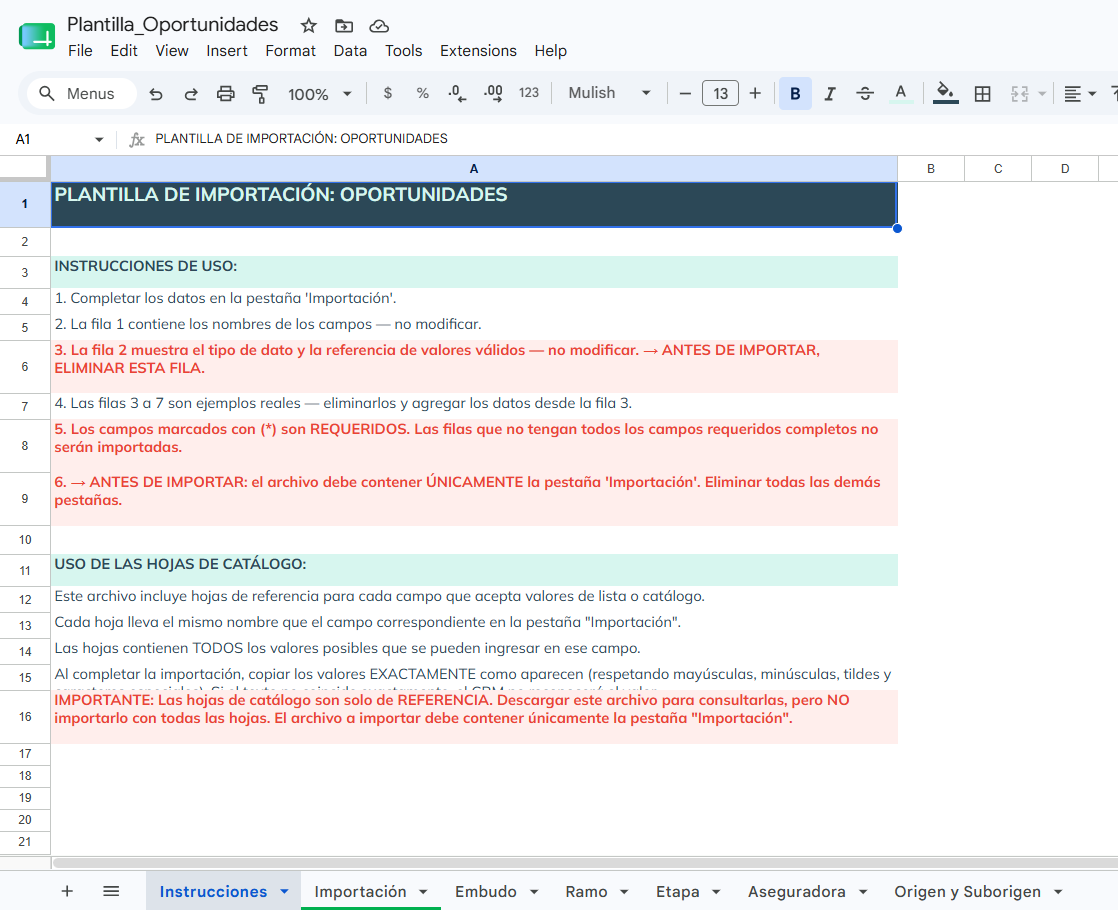
Task: Format as currency with dollar icon
Action: [388, 93]
